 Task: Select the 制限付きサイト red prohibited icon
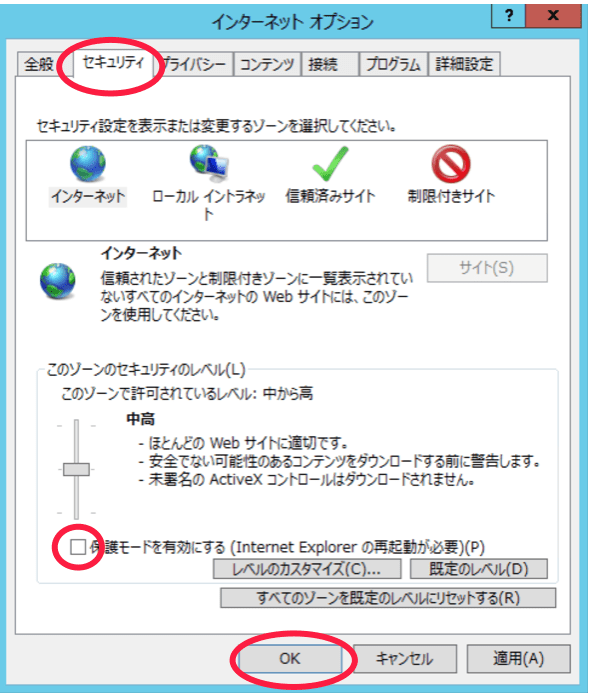451,163
